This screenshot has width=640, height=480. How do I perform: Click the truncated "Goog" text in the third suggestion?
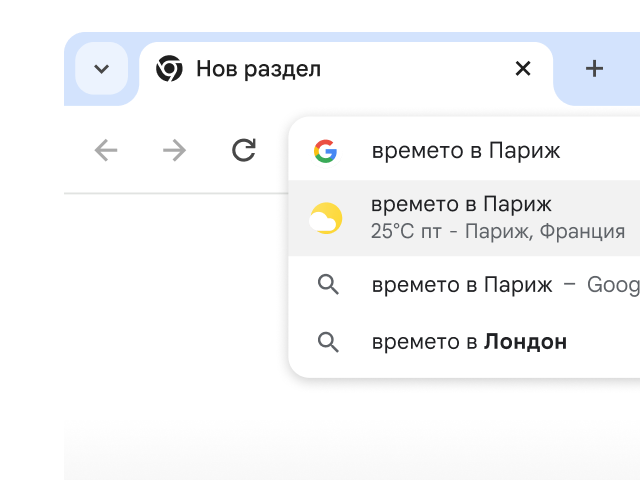pos(612,285)
